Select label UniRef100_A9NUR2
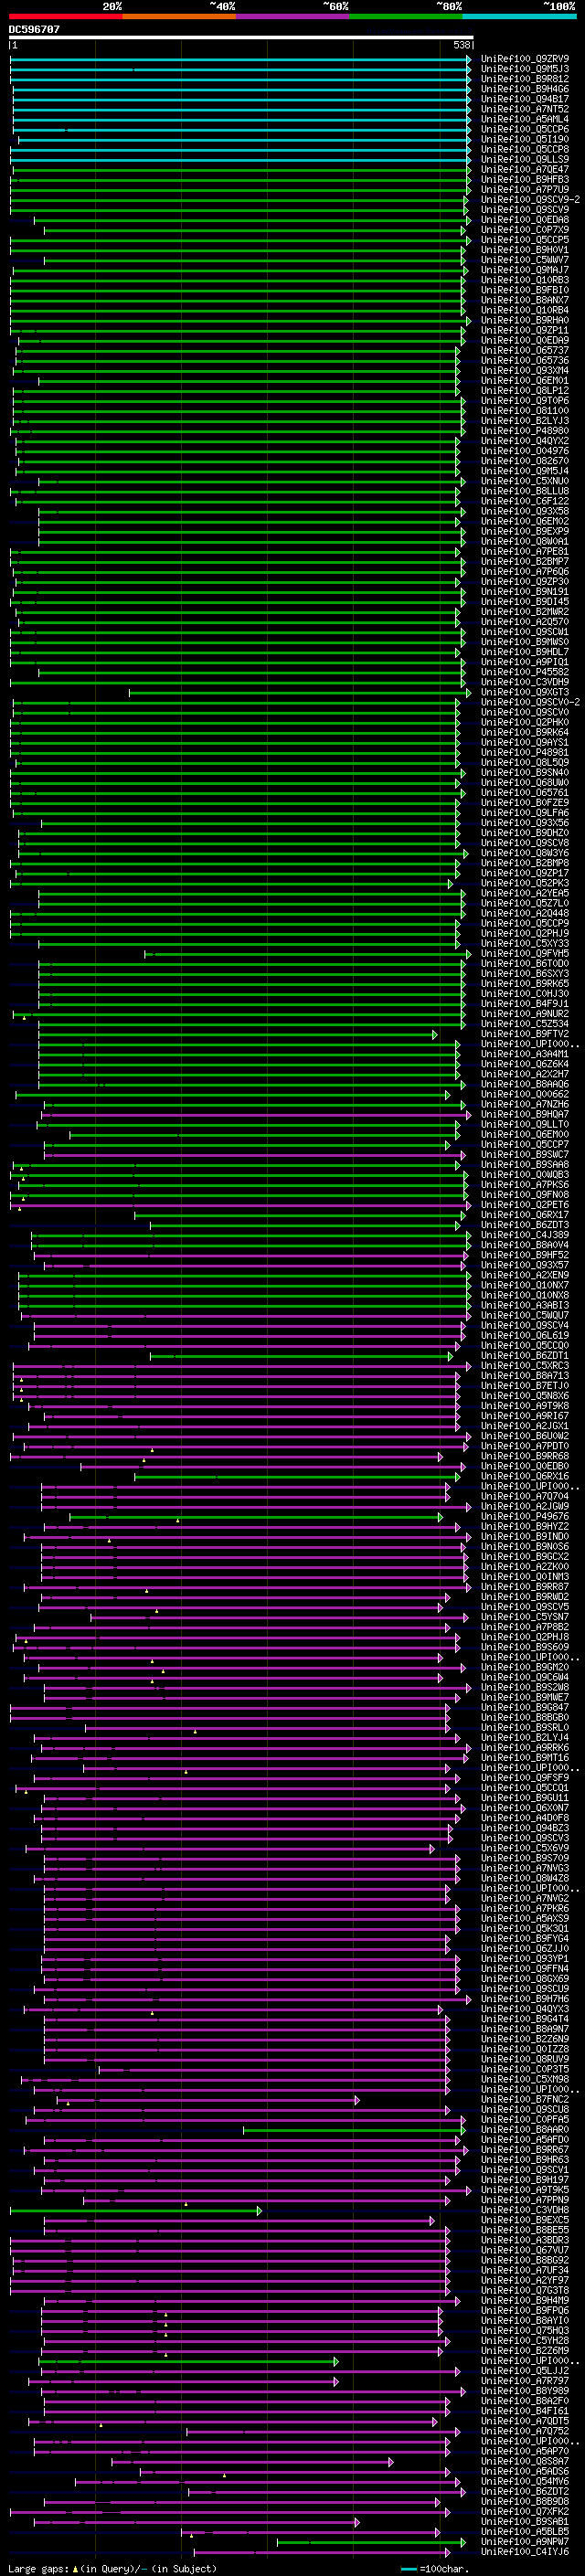The width and height of the screenshot is (585, 2576). [x=525, y=1014]
